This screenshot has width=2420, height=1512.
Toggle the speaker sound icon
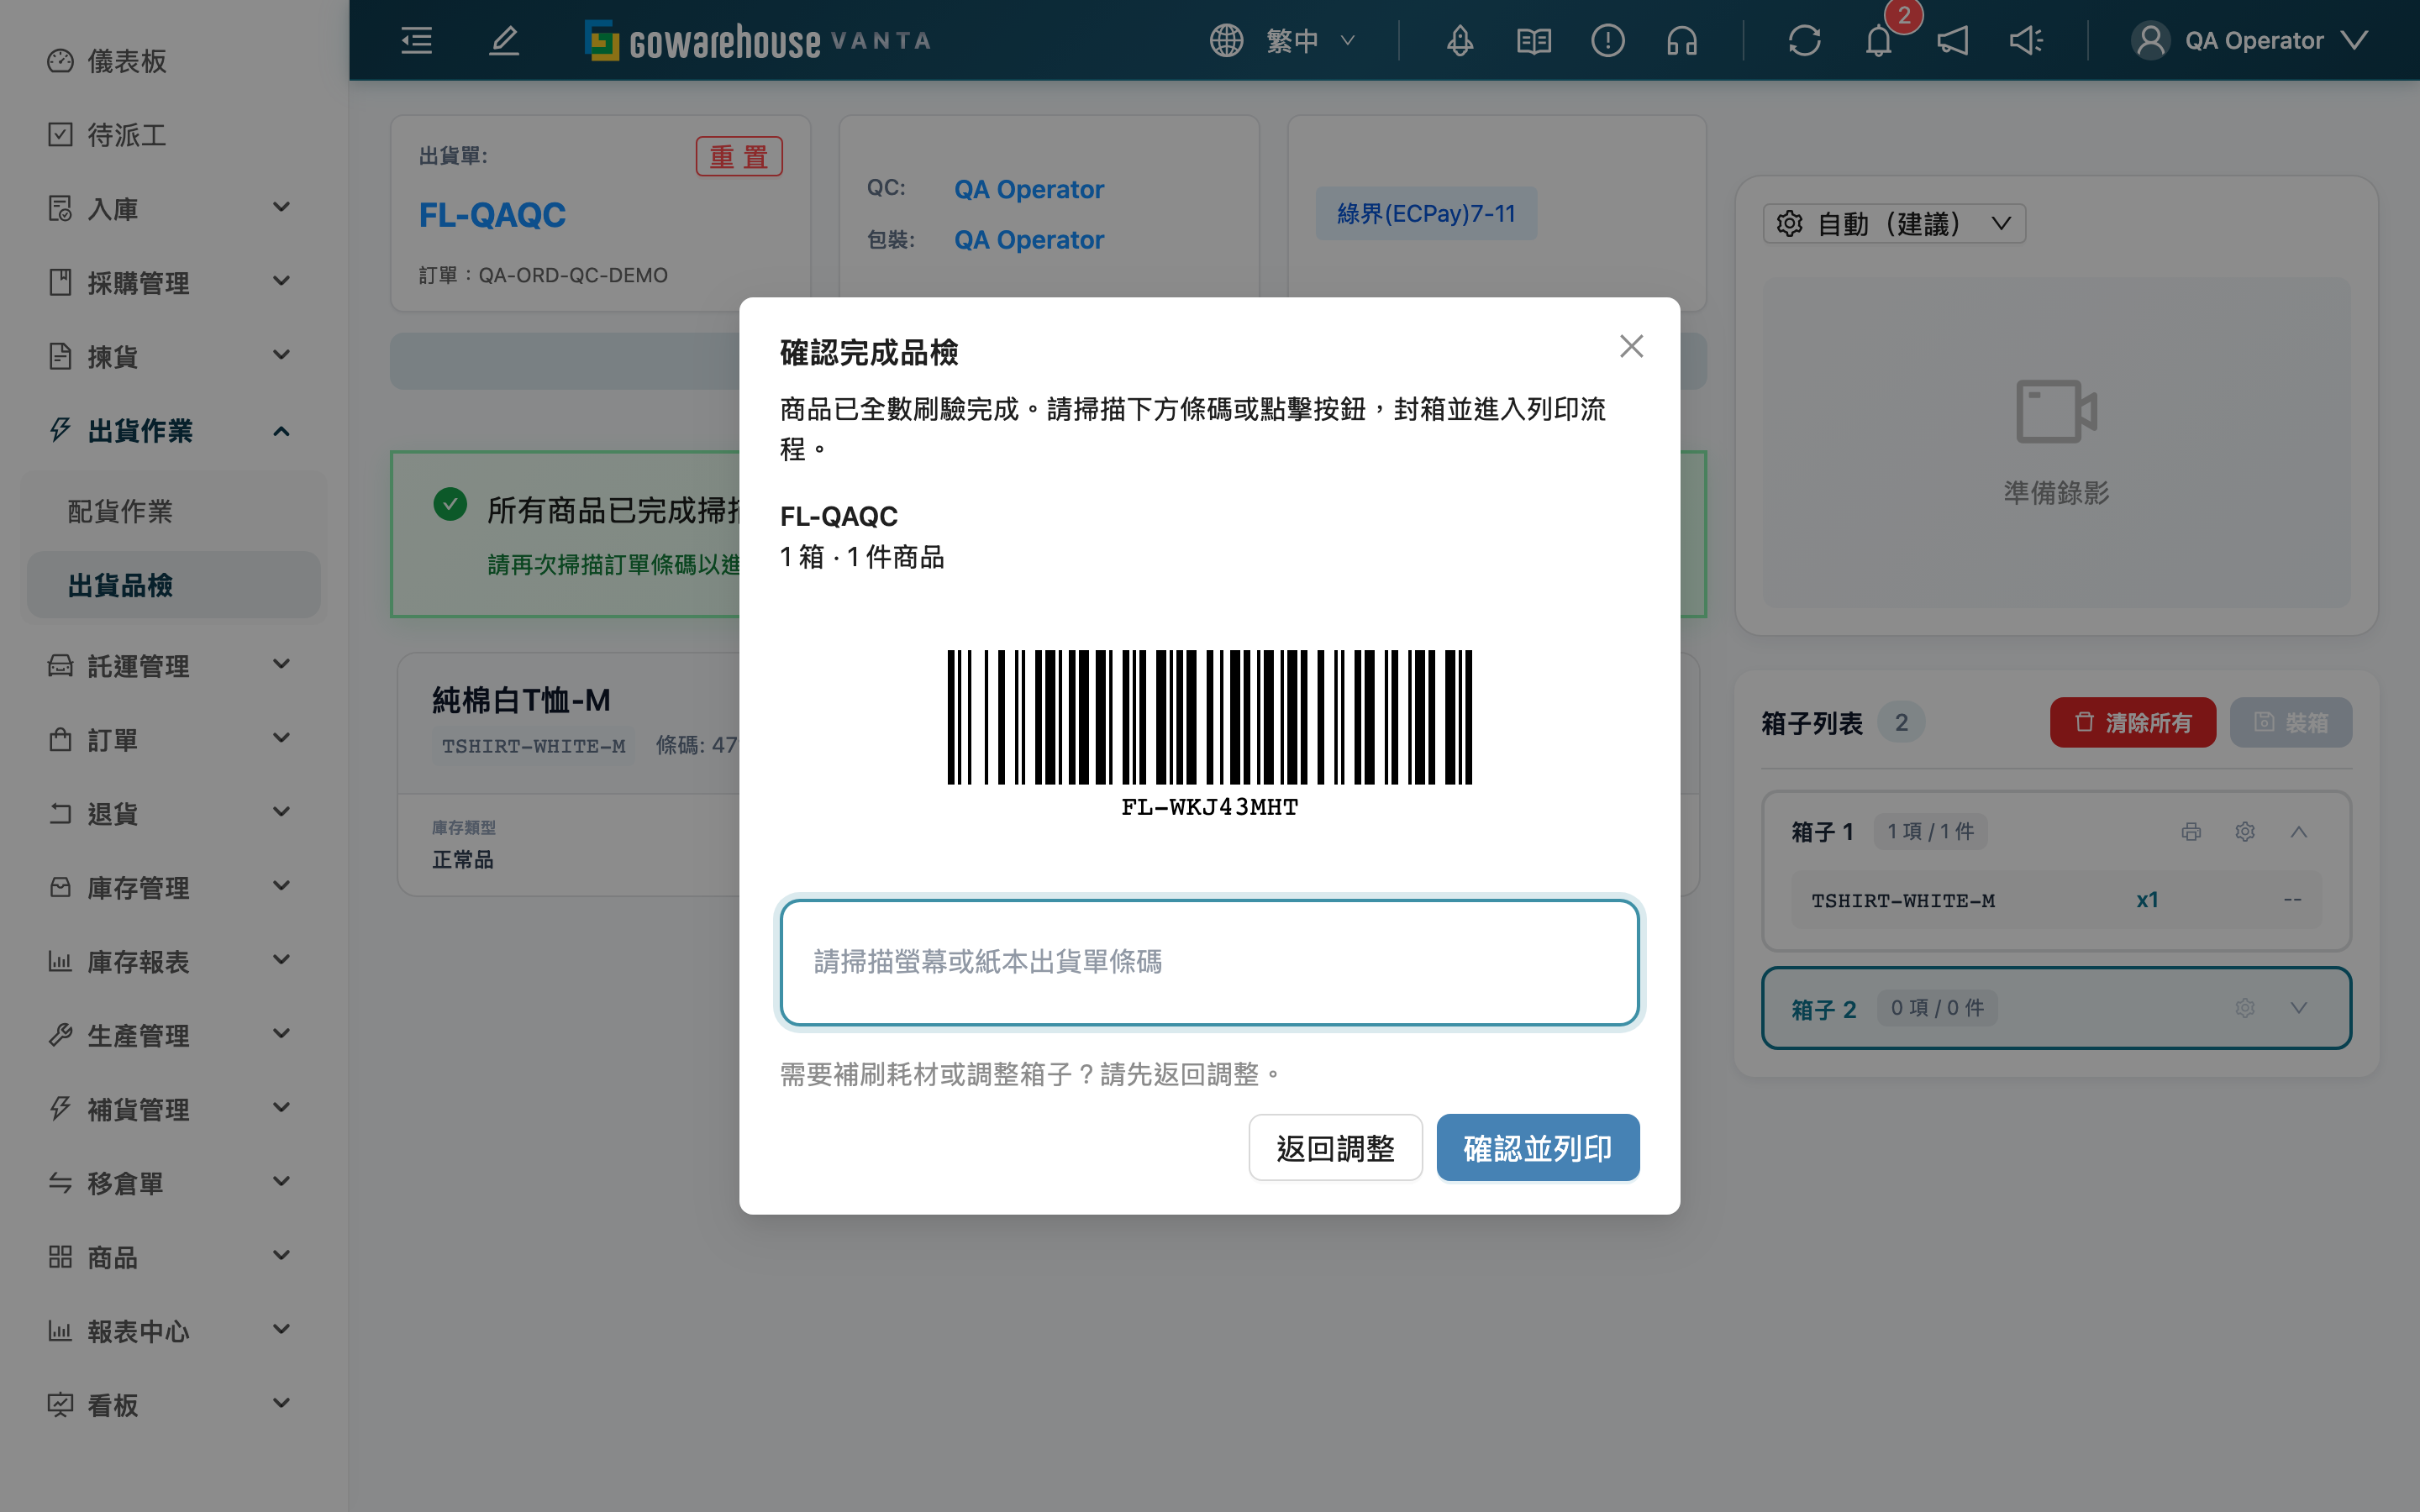pyautogui.click(x=2026, y=41)
